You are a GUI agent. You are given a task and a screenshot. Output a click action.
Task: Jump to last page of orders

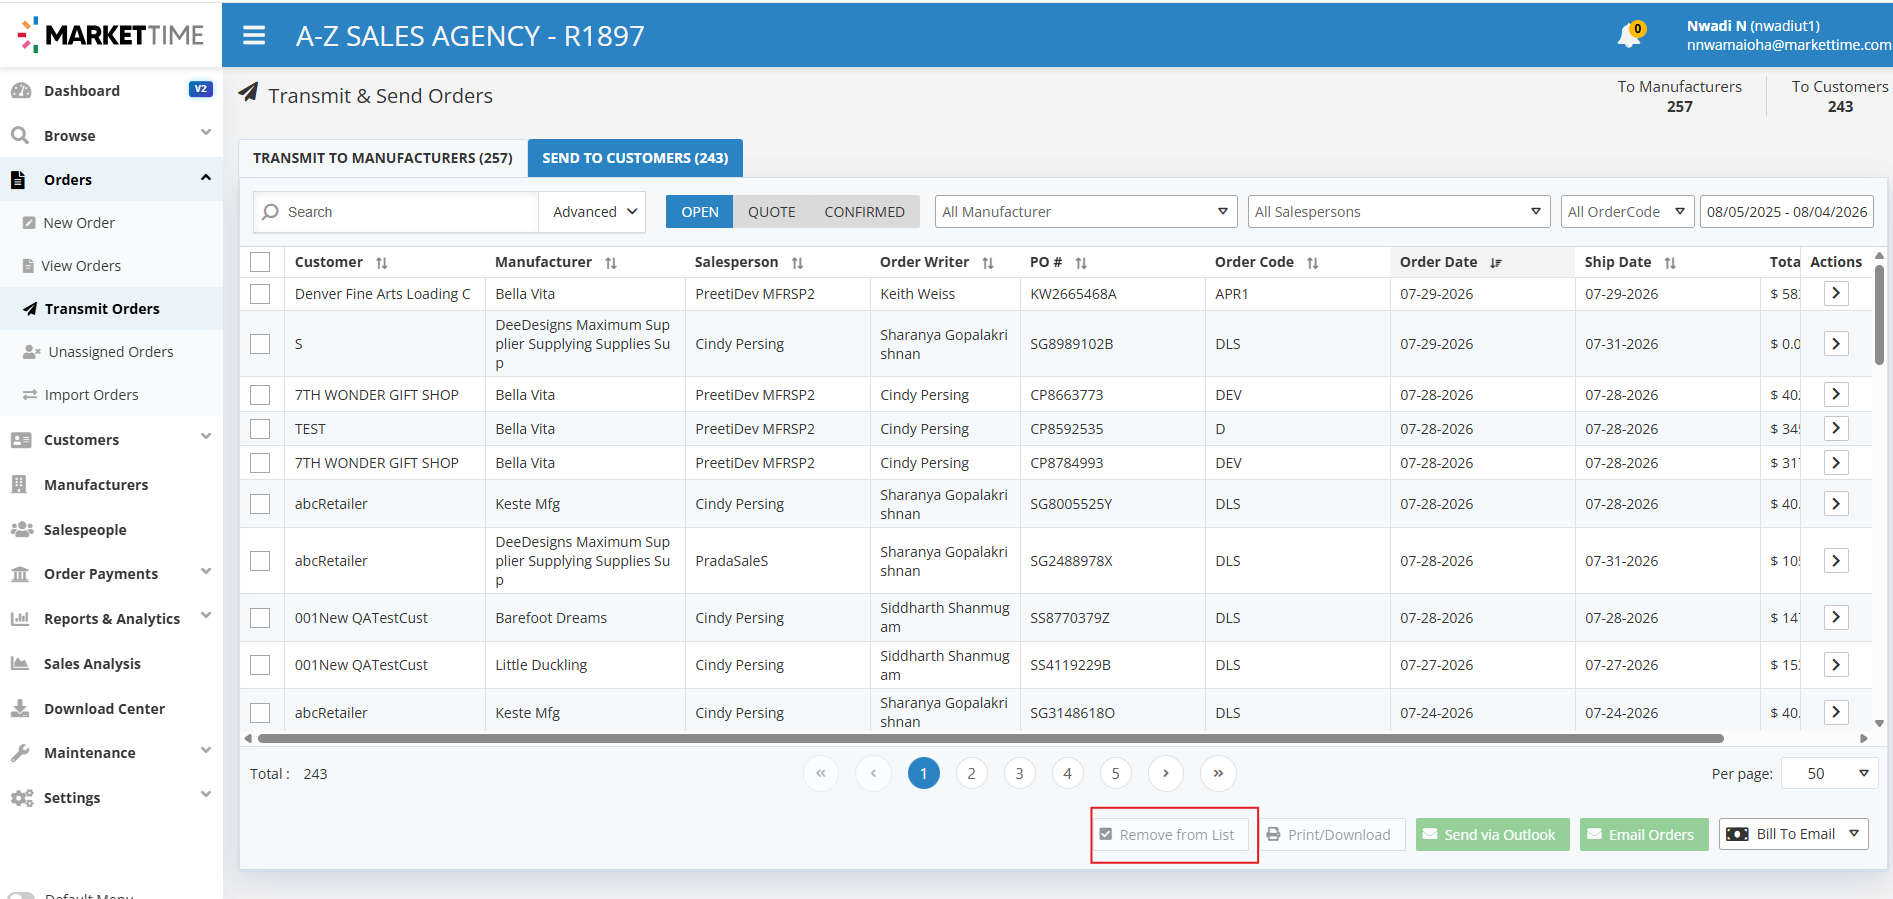[1218, 774]
